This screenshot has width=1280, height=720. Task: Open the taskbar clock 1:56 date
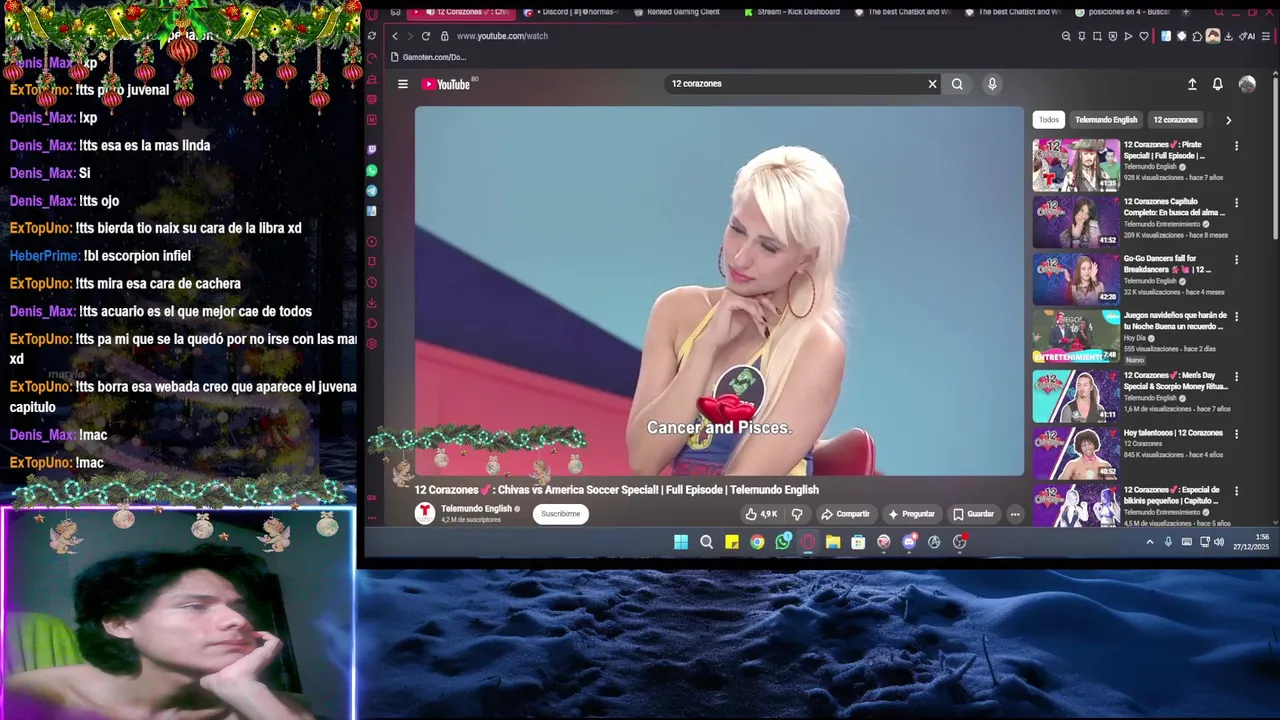click(1251, 542)
